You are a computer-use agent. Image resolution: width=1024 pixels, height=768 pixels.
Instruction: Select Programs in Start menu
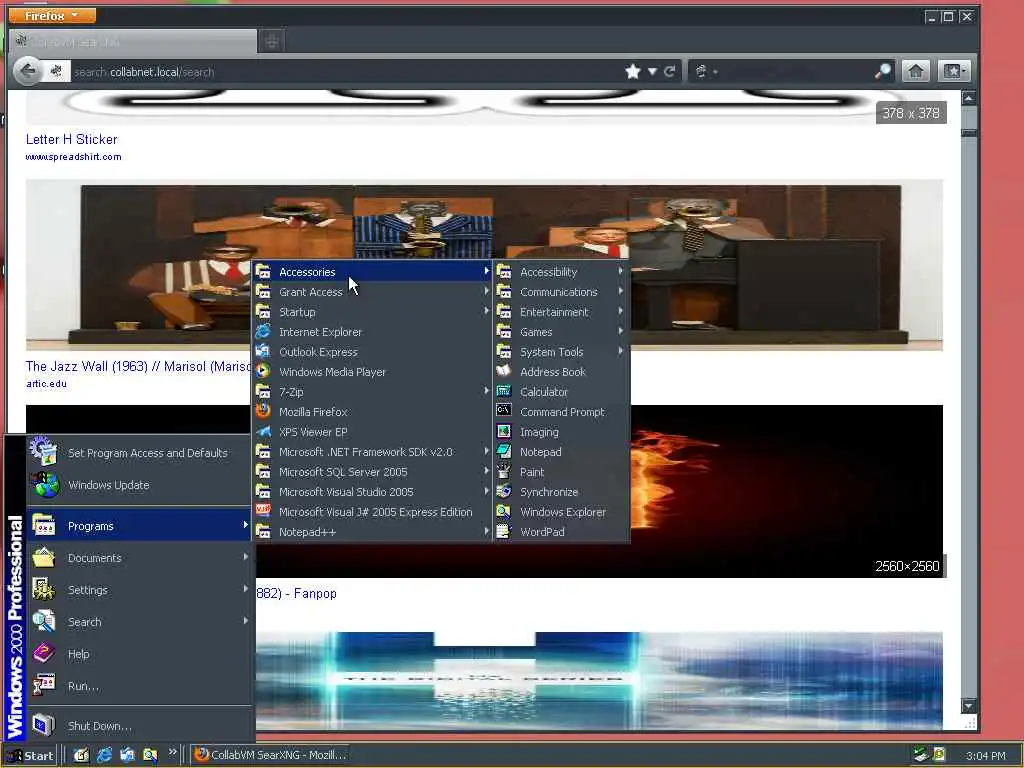[139, 526]
